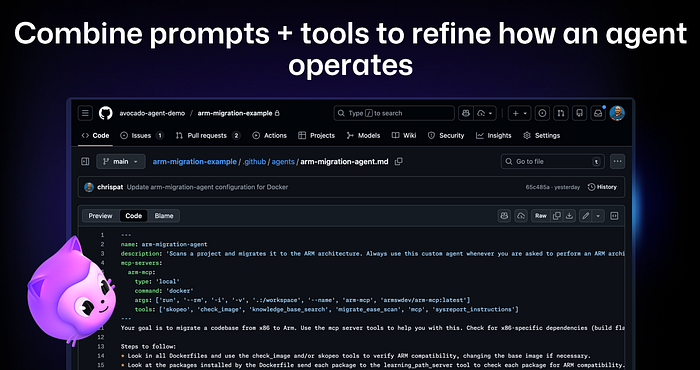Open the Insights tab
The height and width of the screenshot is (370, 700).
(x=494, y=136)
